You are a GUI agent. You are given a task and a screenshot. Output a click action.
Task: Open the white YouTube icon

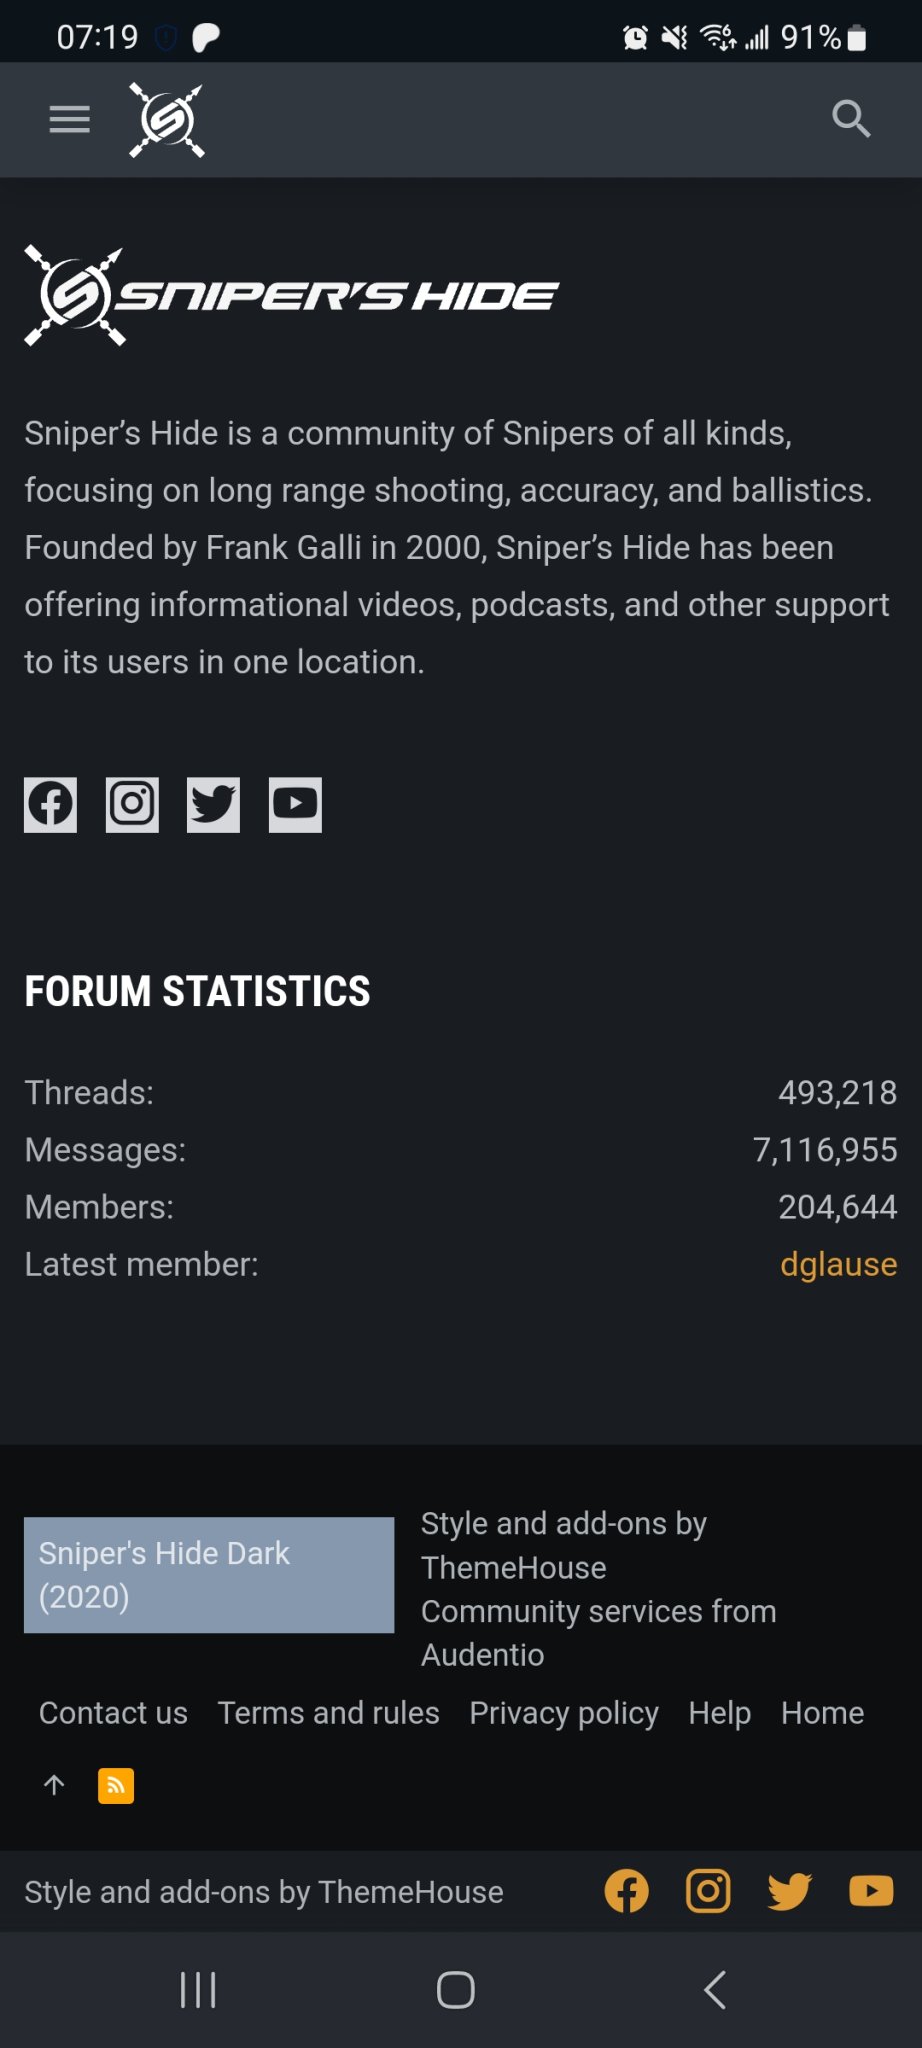pos(295,804)
